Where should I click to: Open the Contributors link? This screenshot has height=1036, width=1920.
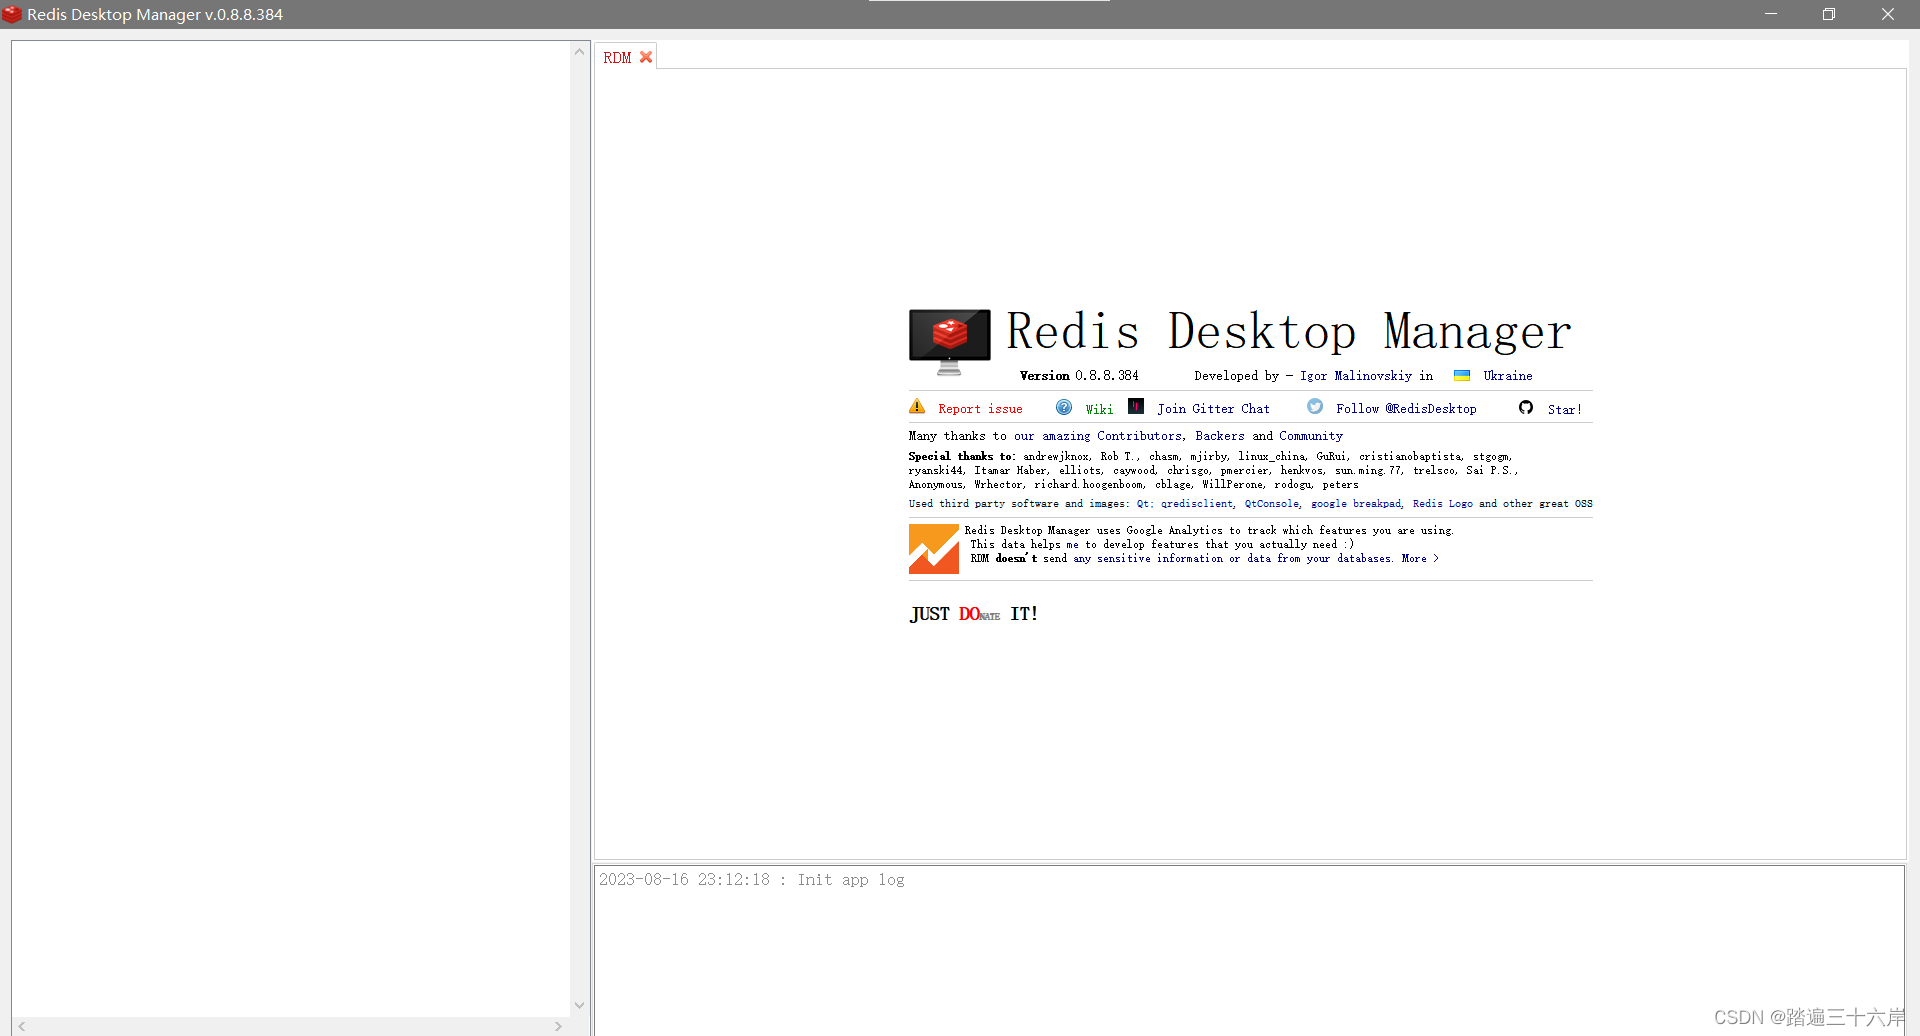click(x=1139, y=436)
